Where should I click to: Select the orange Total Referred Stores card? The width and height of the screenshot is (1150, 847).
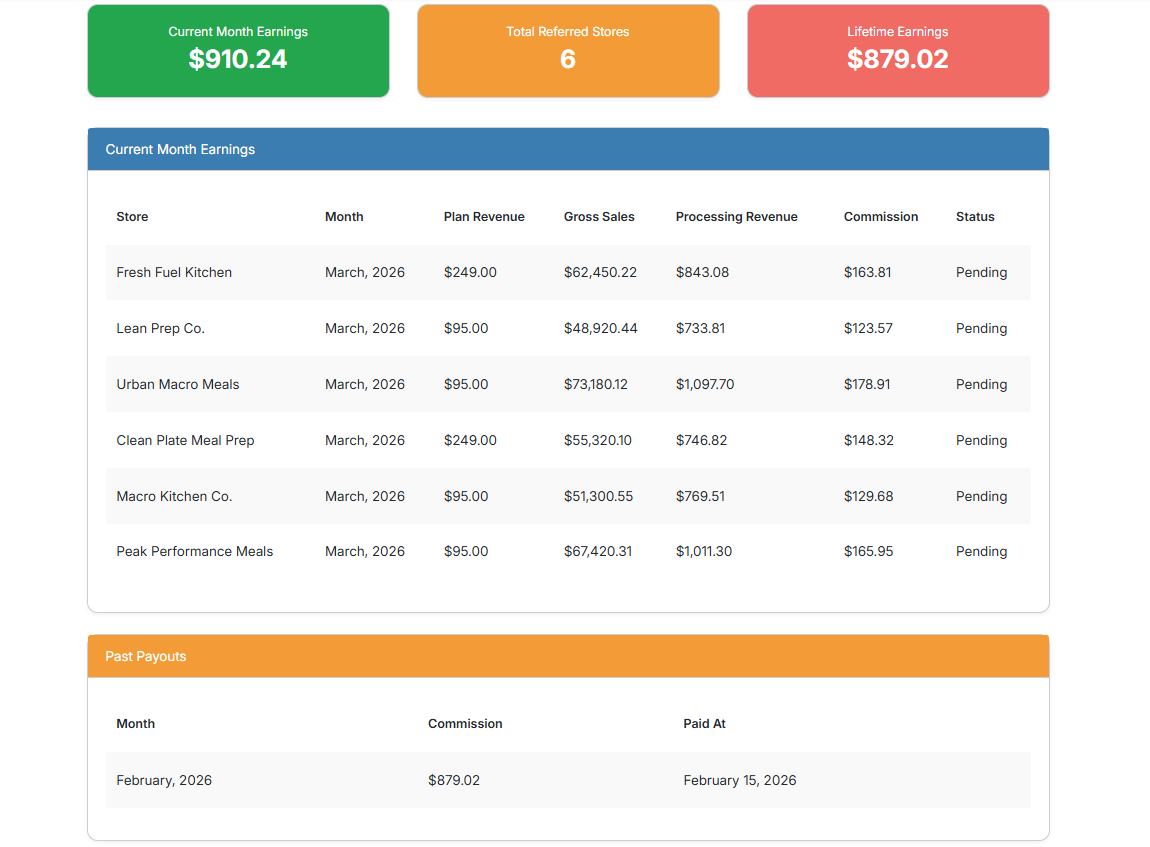pyautogui.click(x=568, y=51)
